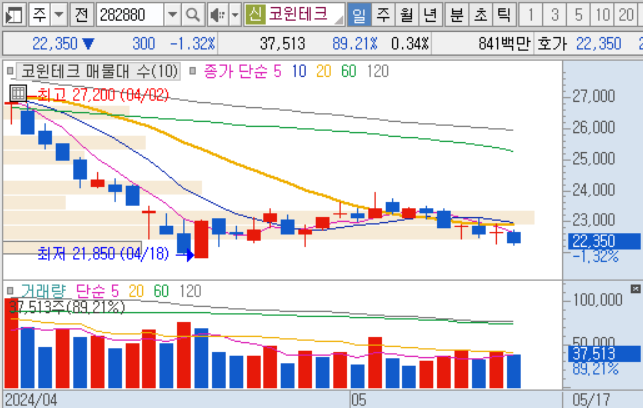Screen dimensions: 643x408
Task: Click the 37,513주(89.21%) volume text
Action: click(67, 307)
